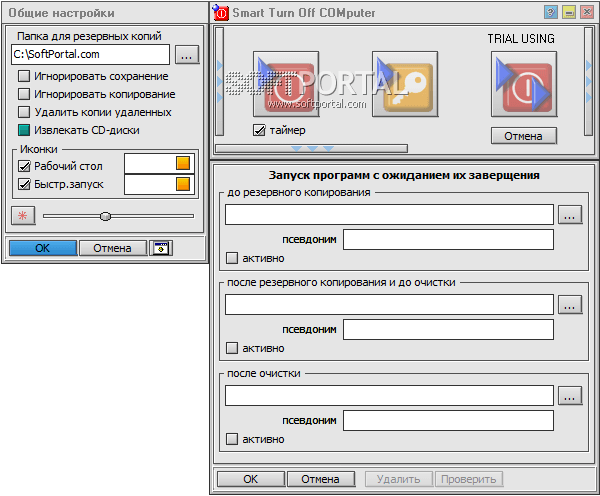The image size is (600, 496).
Task: Click the greyed Удалить button
Action: click(399, 479)
